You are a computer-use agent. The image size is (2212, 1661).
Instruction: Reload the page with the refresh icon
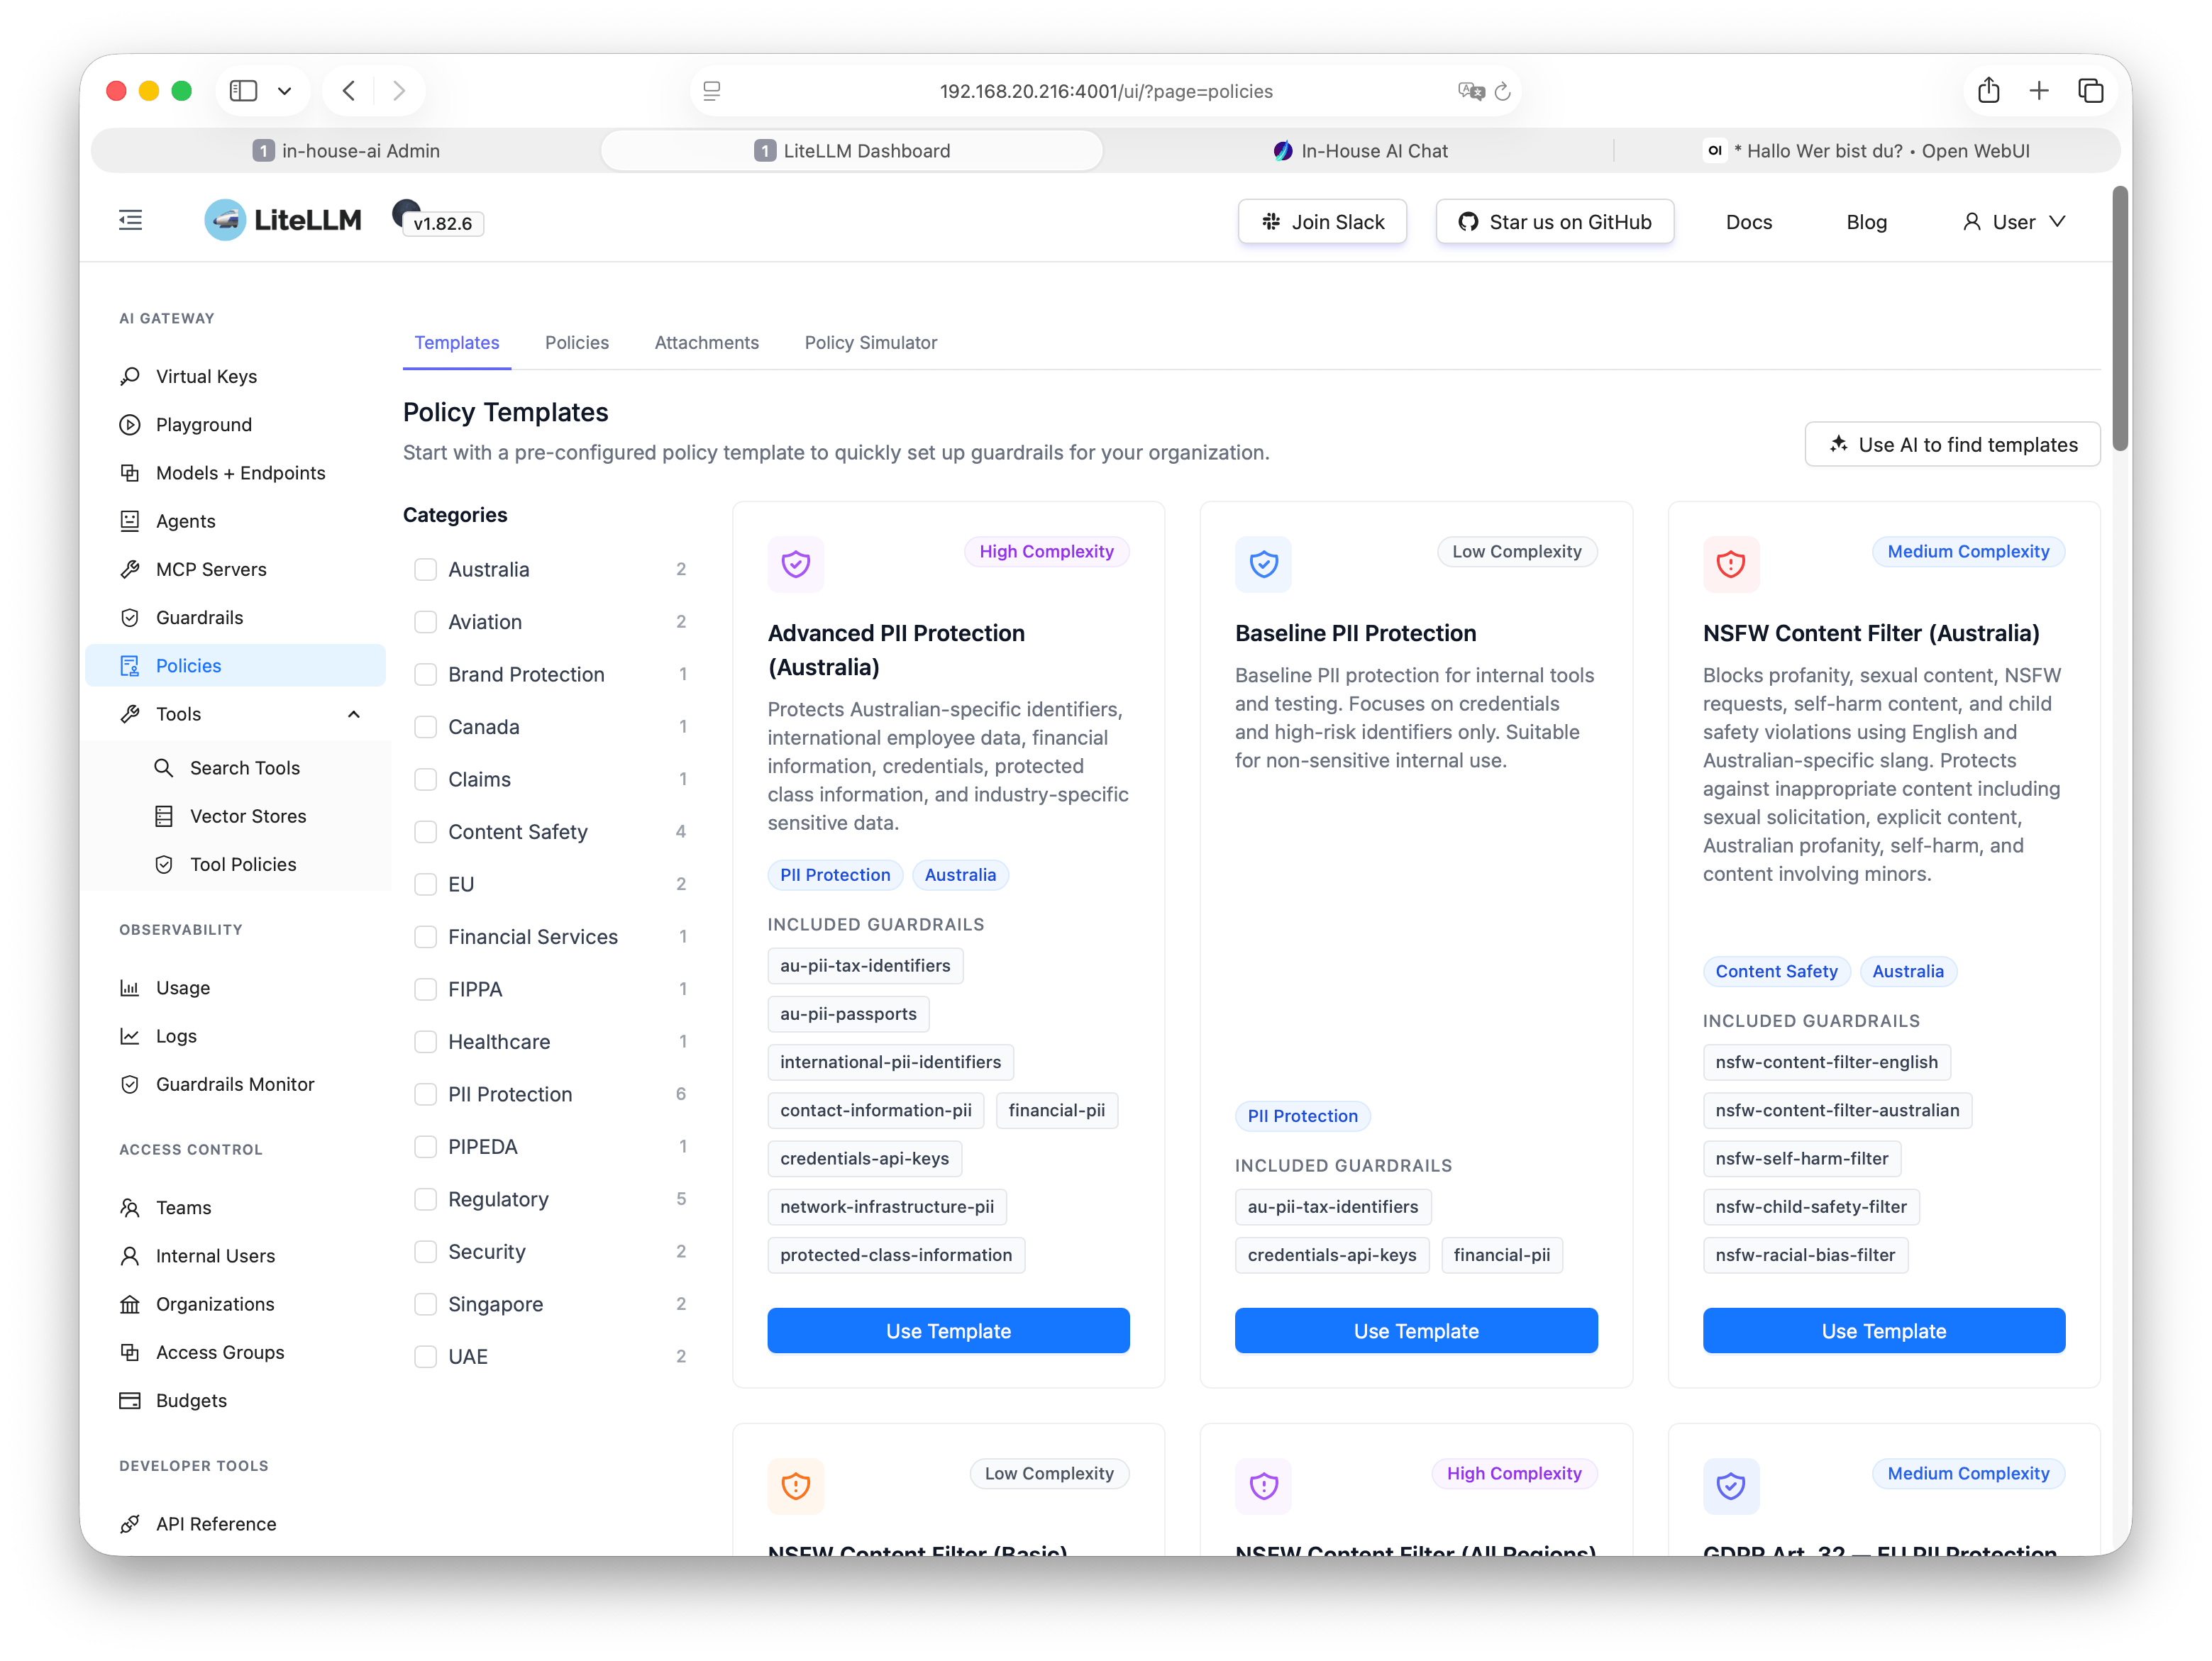[1502, 92]
